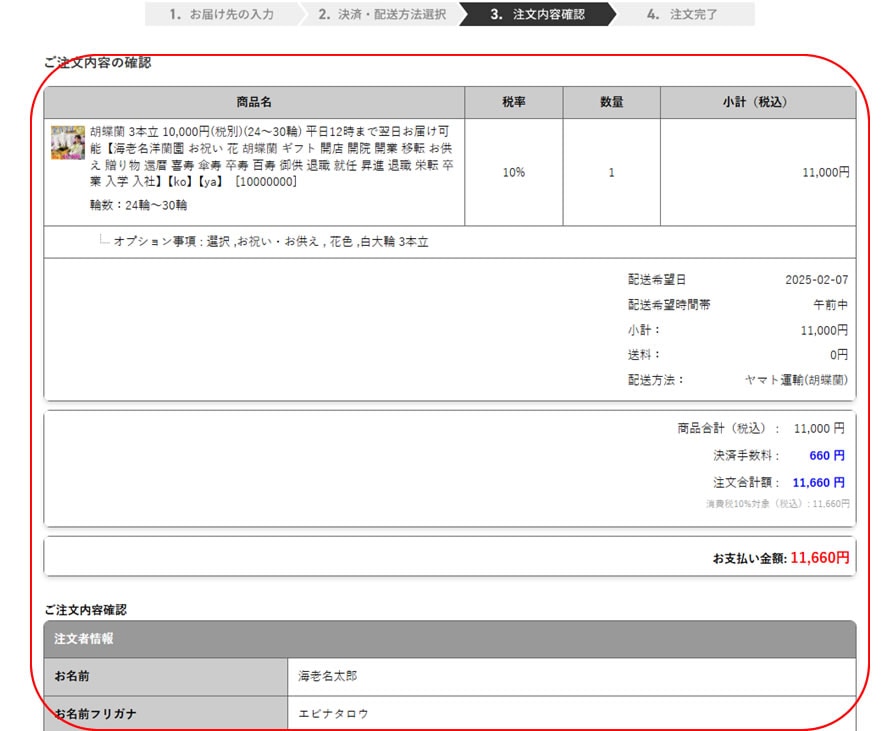Click the blue 決済手数料 660 円 amount
The height and width of the screenshot is (731, 887).
pos(826,455)
